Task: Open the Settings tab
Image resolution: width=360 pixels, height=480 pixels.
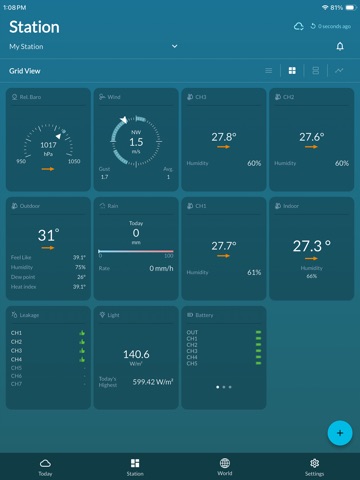Action: pos(314,467)
